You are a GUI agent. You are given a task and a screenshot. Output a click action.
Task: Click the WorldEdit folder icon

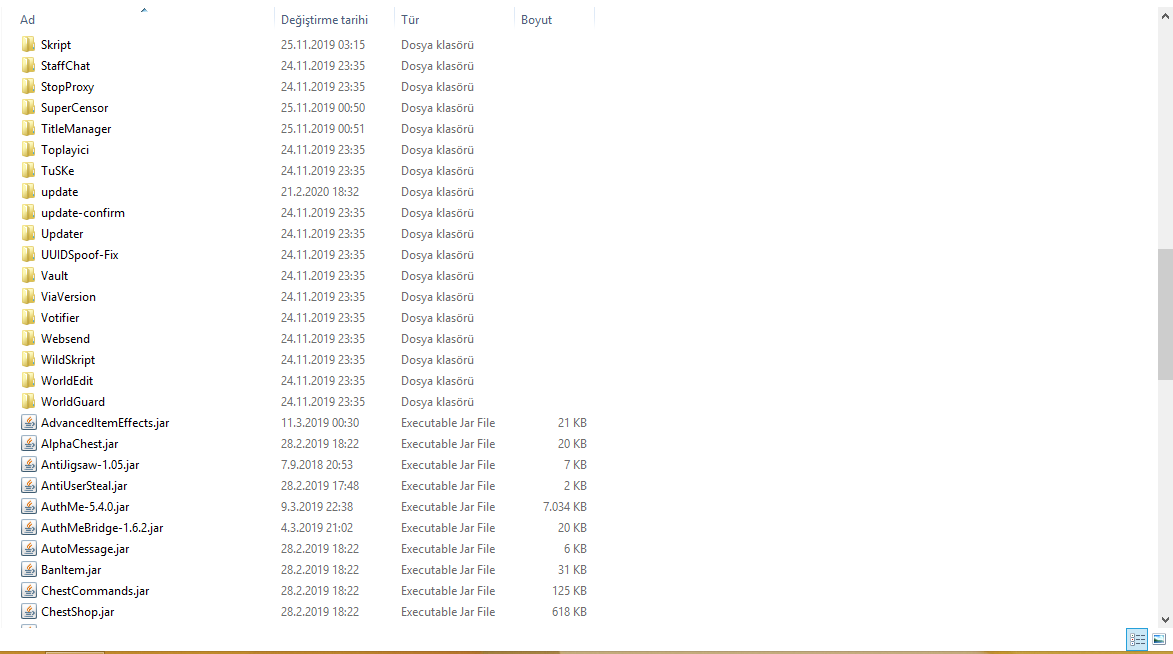pos(28,379)
